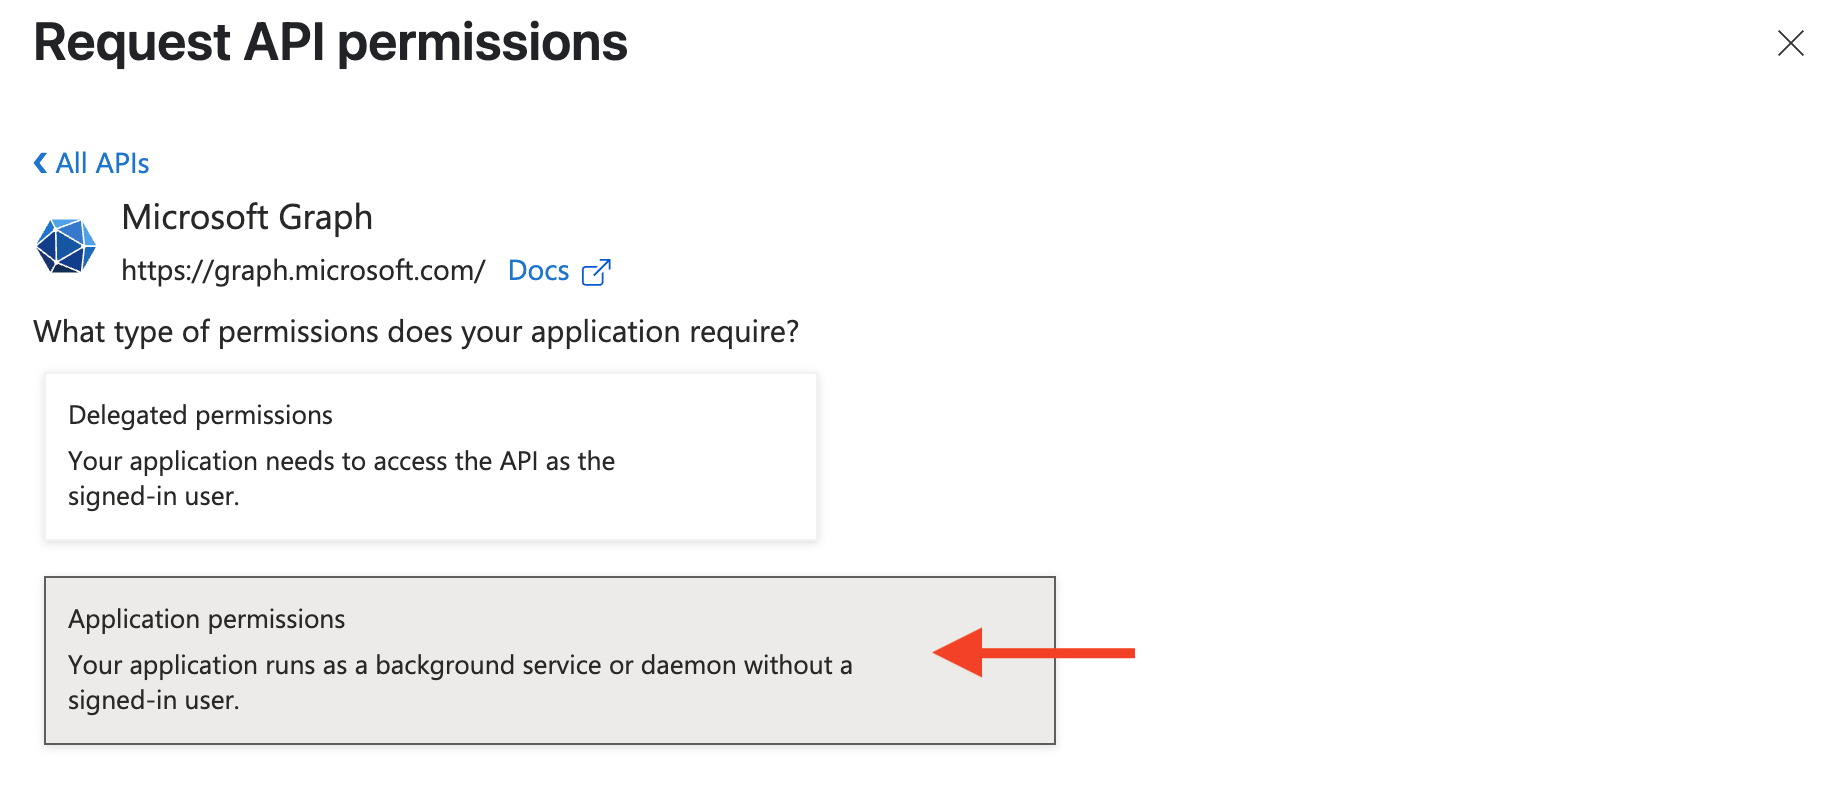This screenshot has height=806, width=1828.
Task: Open the Docs link
Action: [x=538, y=271]
